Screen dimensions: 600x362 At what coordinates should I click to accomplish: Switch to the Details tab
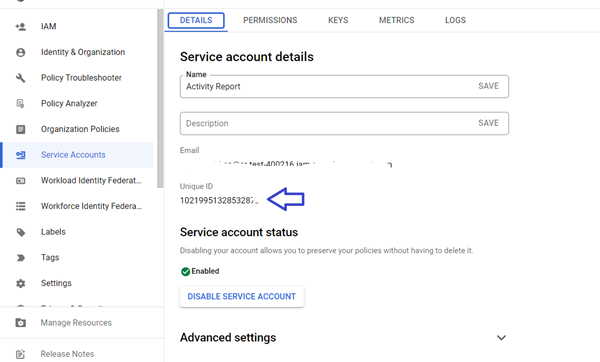[x=196, y=20]
